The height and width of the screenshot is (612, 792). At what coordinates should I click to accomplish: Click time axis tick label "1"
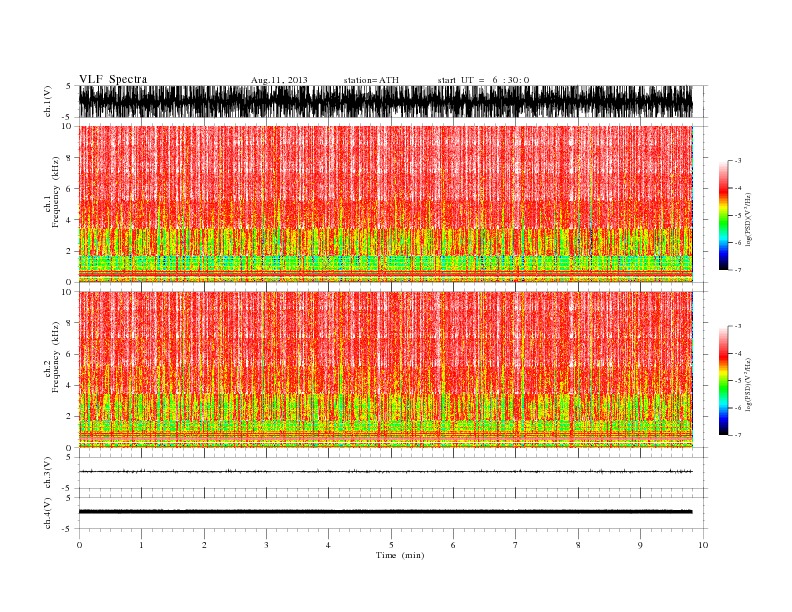coord(141,545)
